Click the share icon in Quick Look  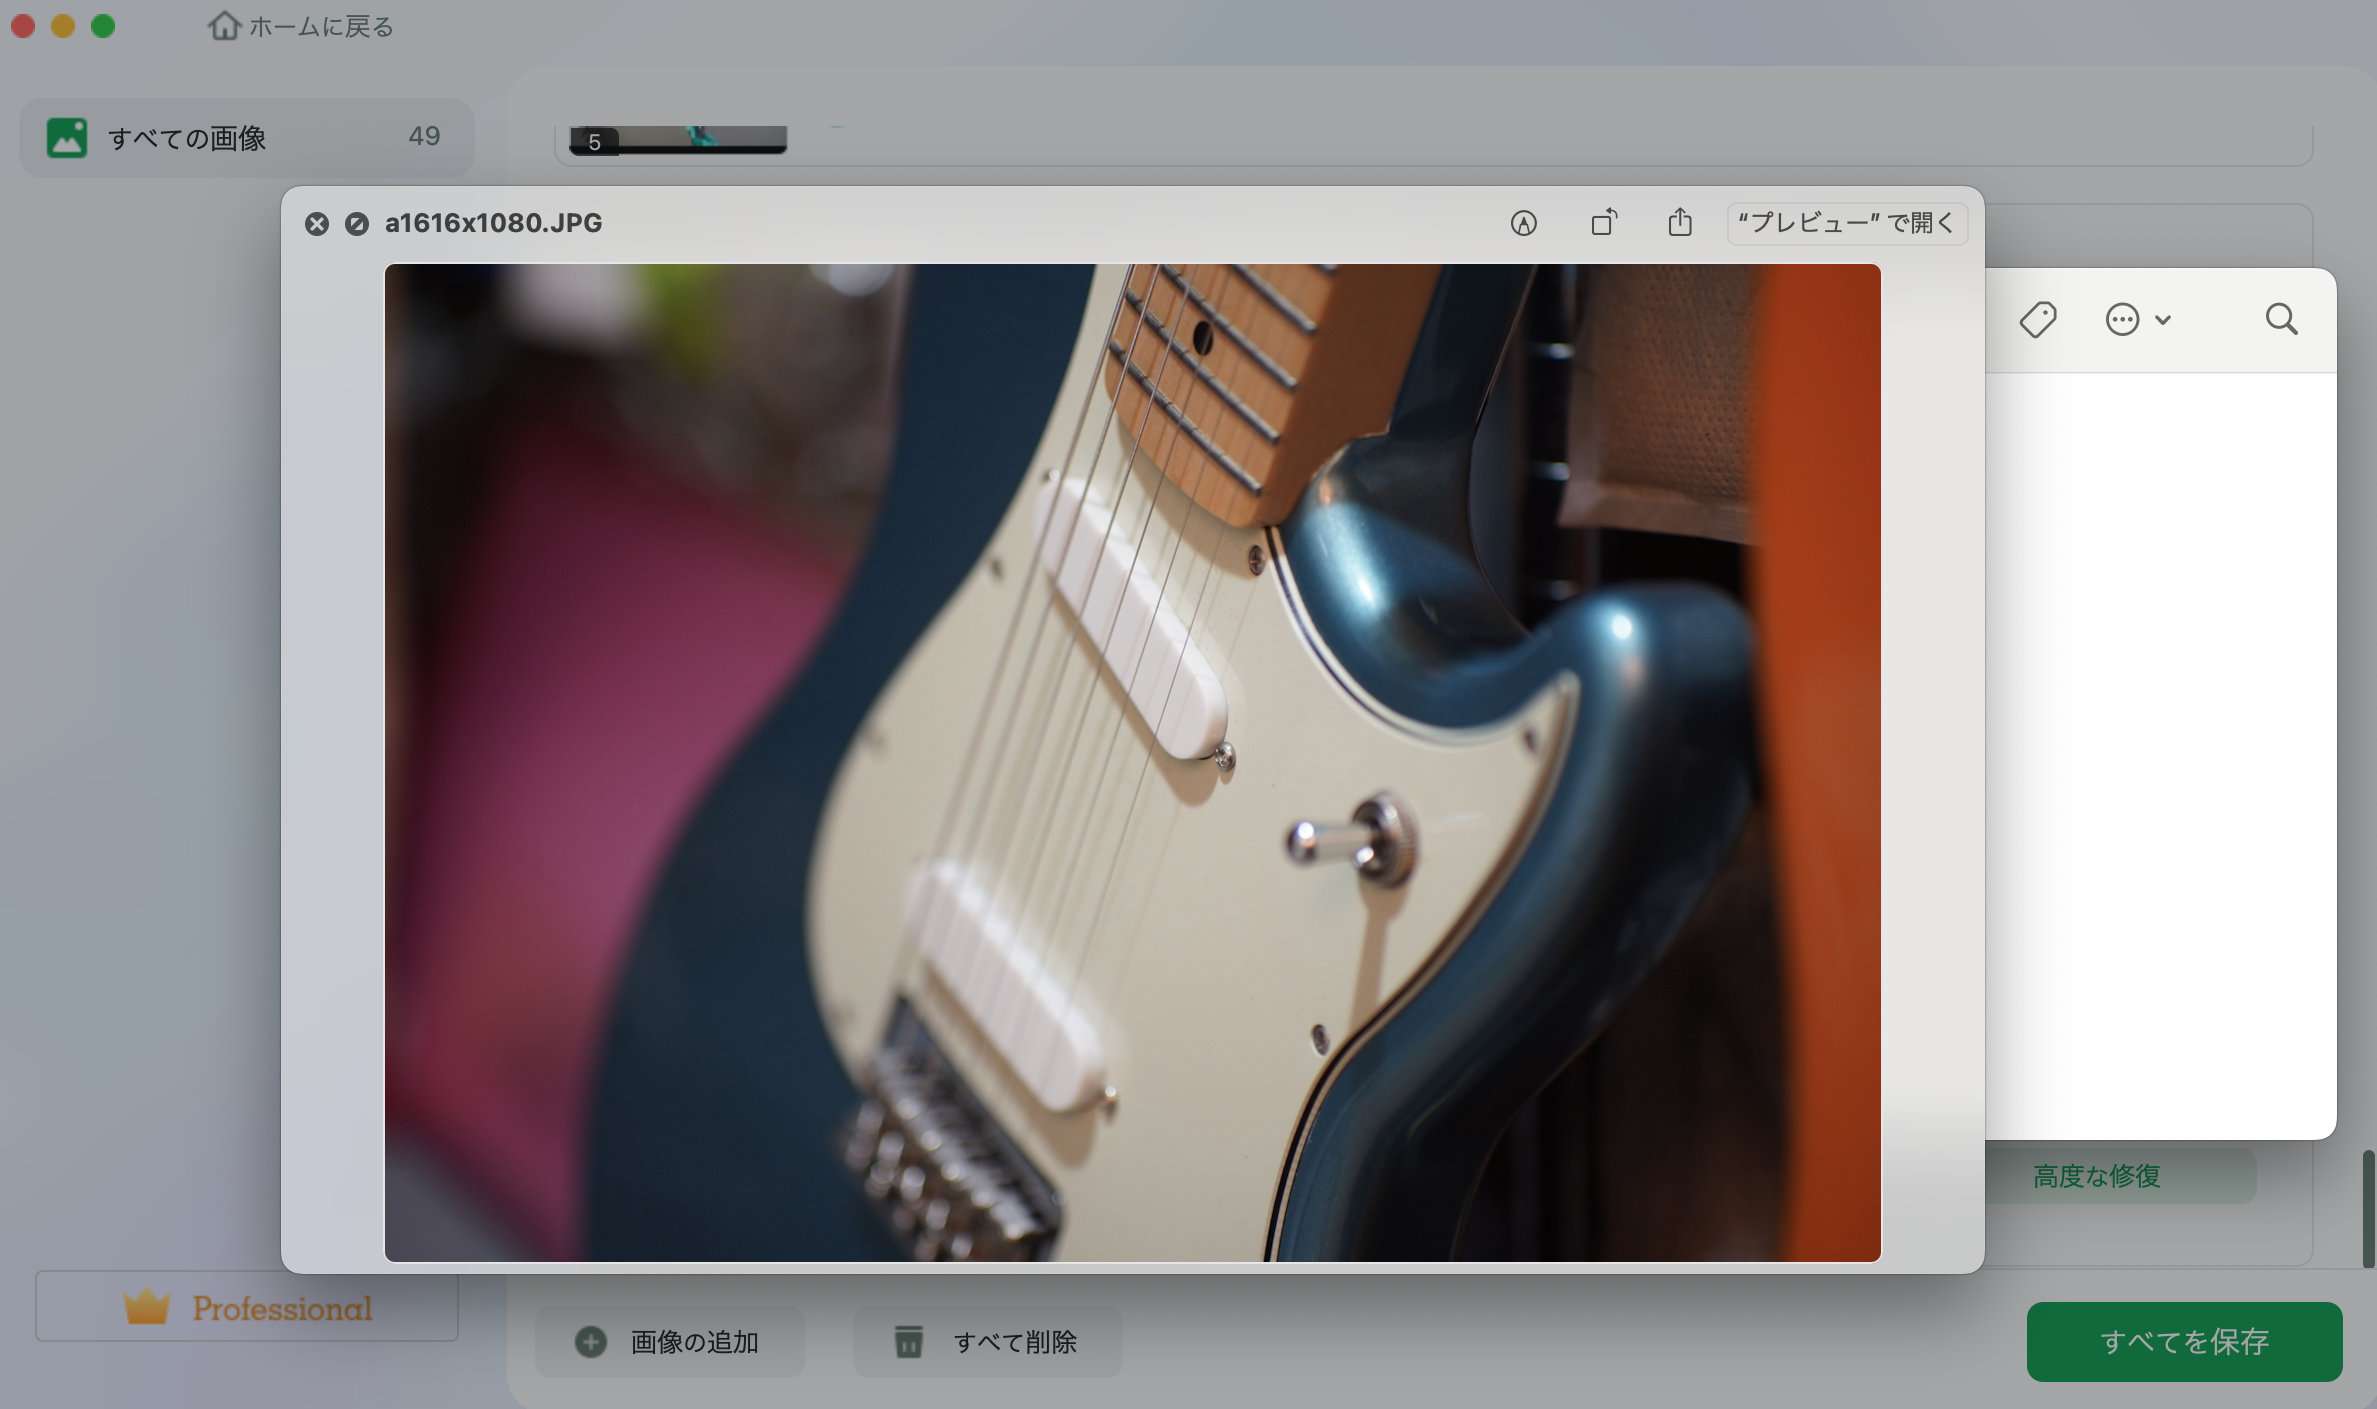coord(1680,222)
